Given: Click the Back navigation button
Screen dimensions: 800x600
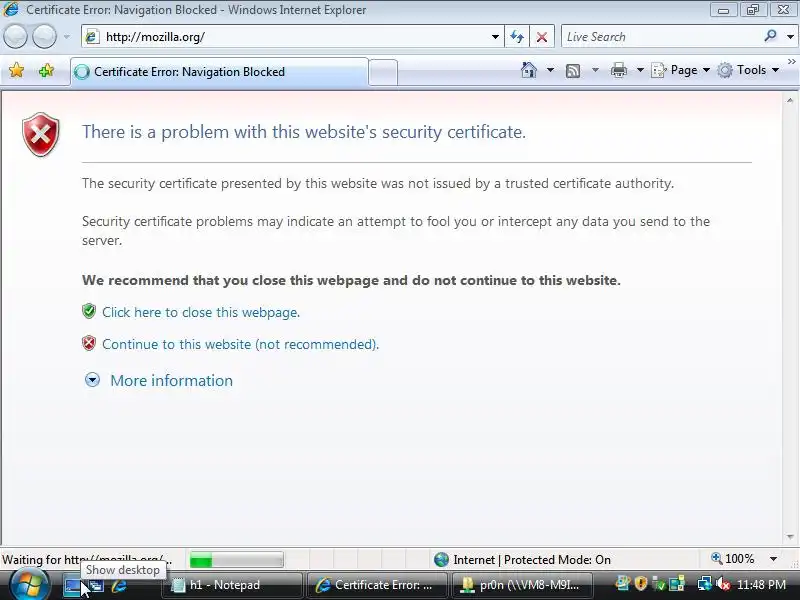Looking at the screenshot, I should click(x=15, y=37).
